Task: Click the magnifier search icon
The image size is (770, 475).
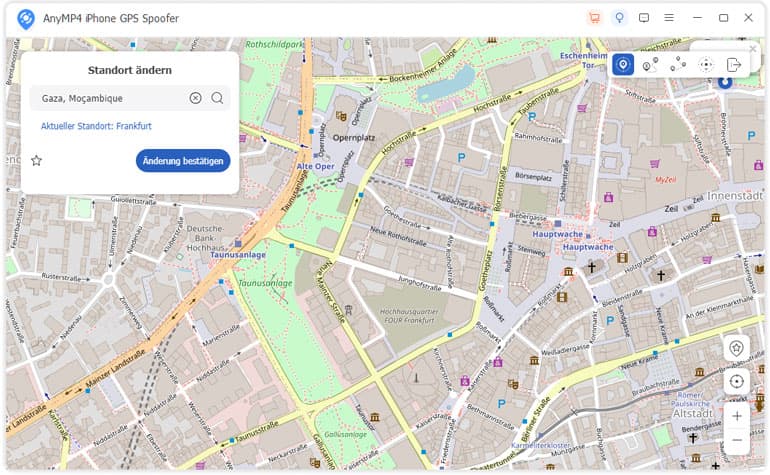Action: click(217, 98)
